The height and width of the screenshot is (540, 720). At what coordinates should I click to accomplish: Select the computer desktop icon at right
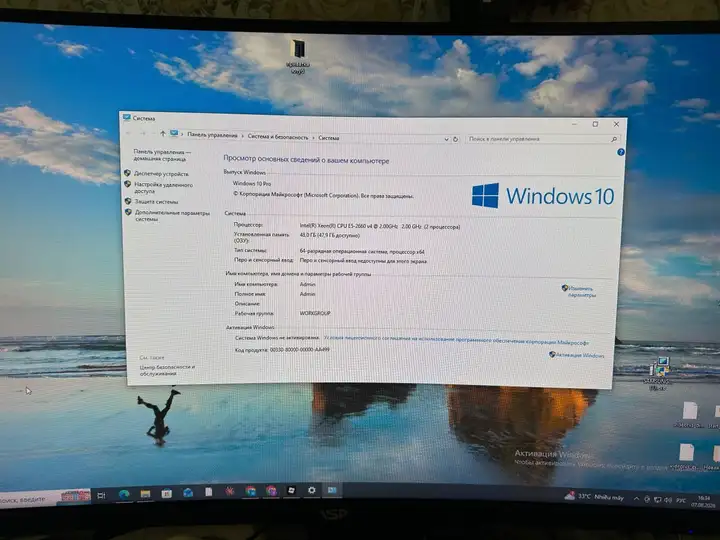659,374
